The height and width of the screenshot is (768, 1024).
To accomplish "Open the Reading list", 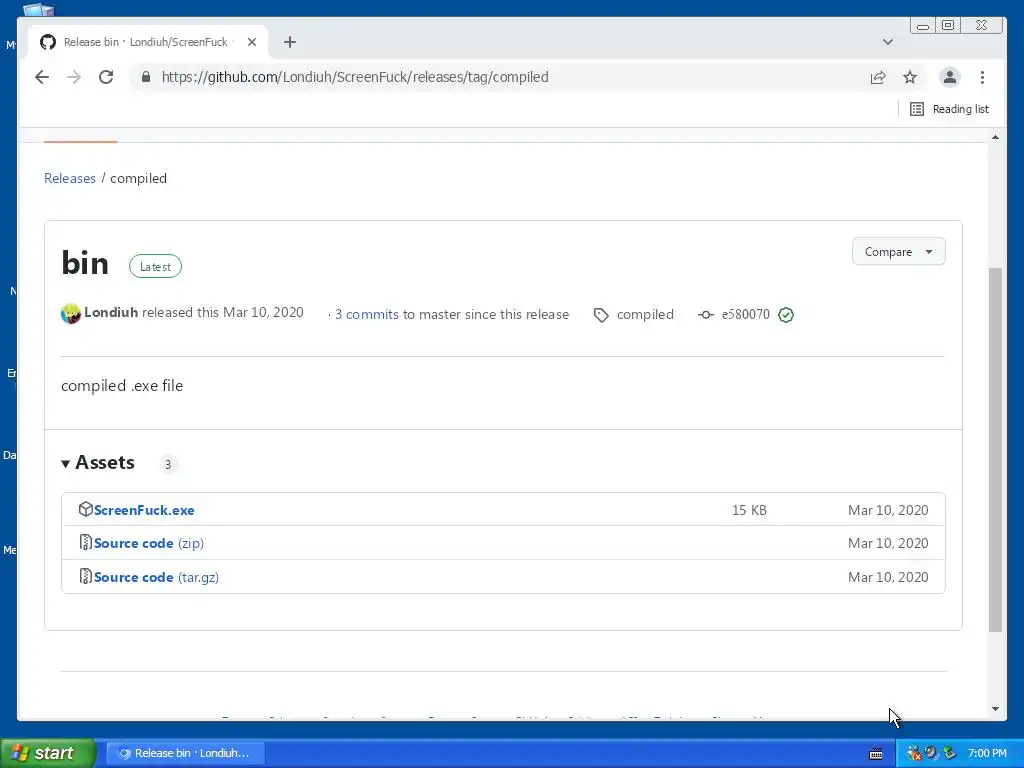I will coord(949,109).
